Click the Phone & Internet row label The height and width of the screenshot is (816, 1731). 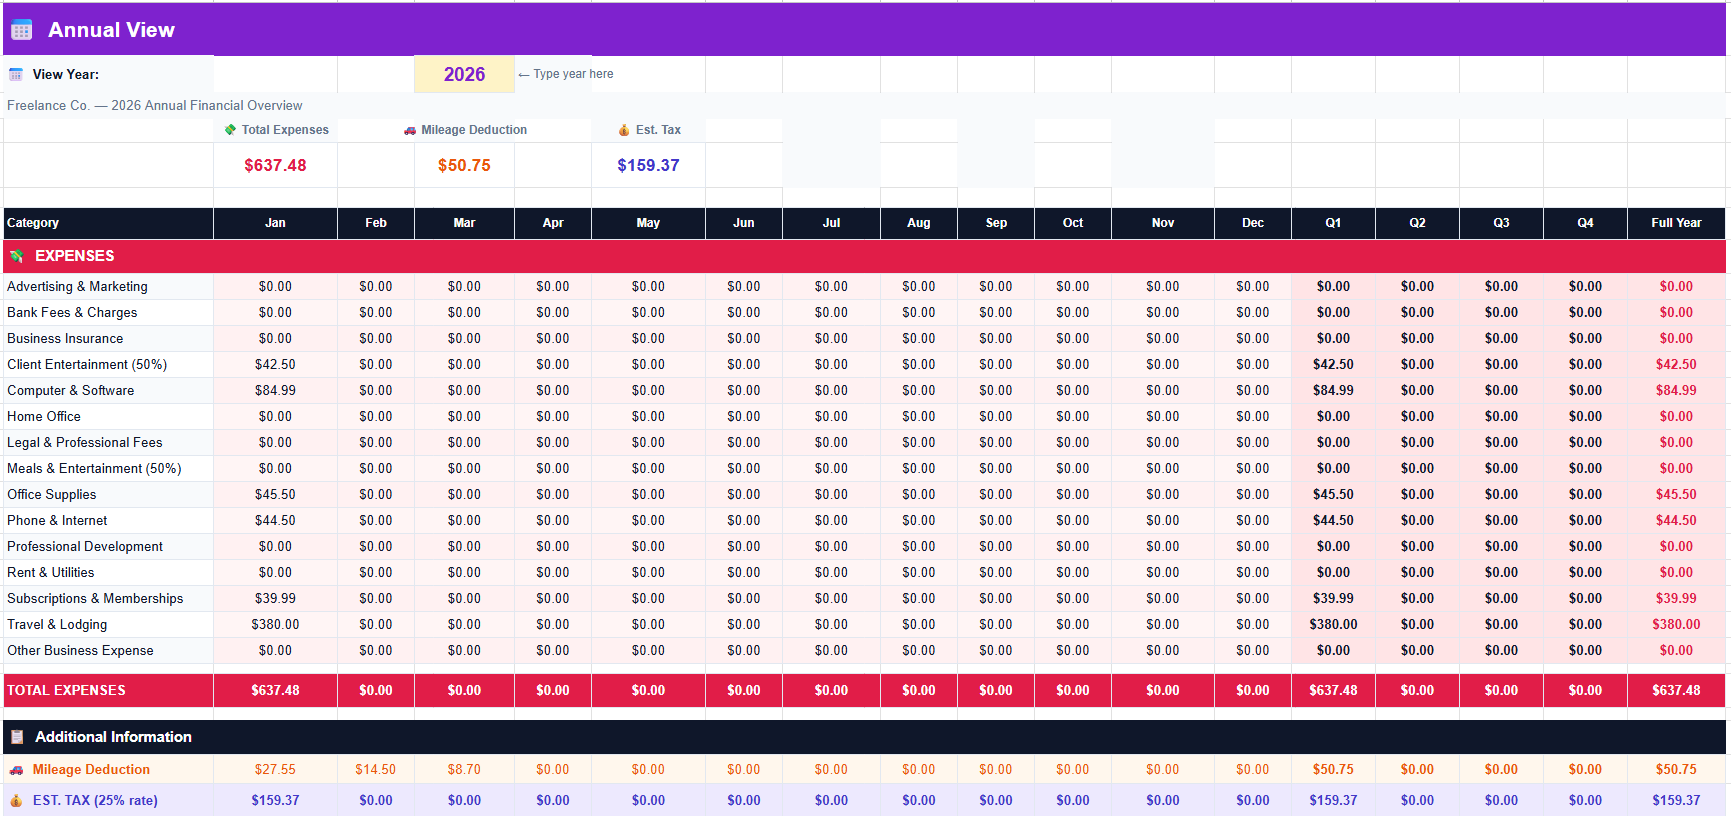(x=57, y=521)
